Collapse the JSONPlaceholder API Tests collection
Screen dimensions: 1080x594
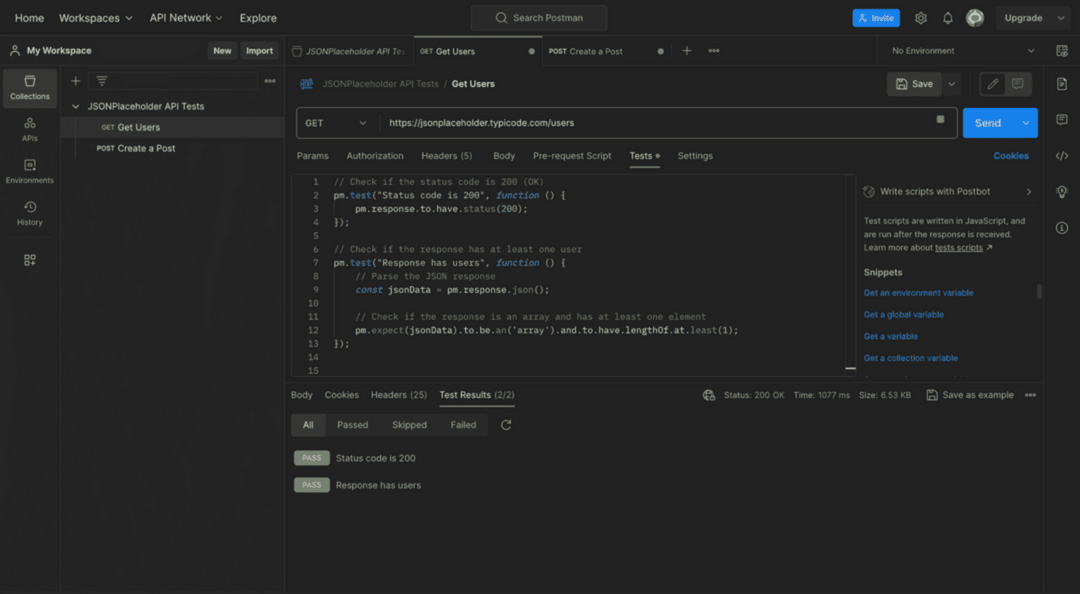pos(76,106)
